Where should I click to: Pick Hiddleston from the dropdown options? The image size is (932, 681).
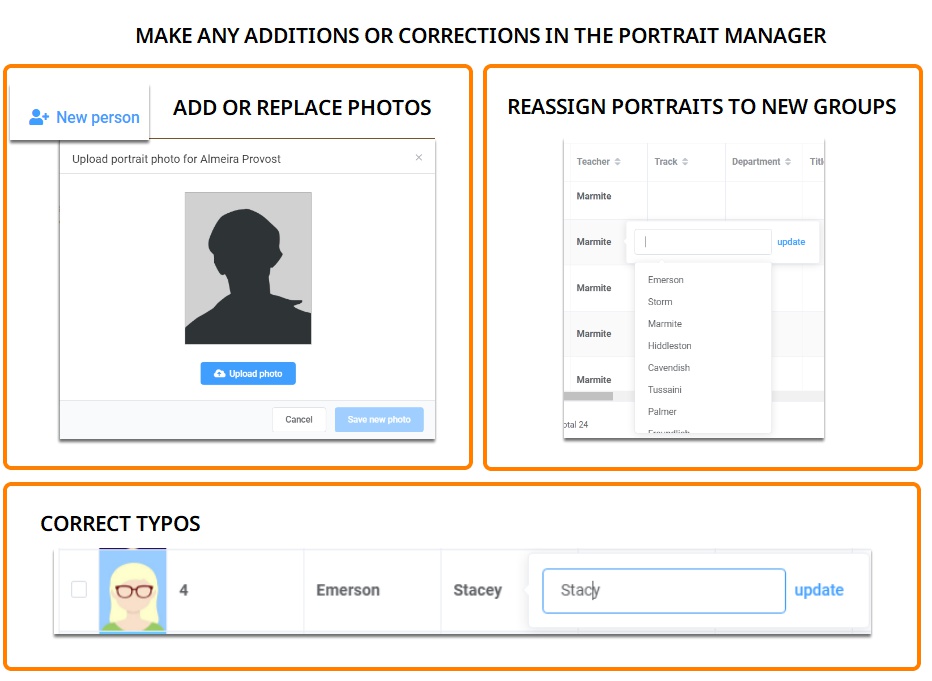[669, 346]
